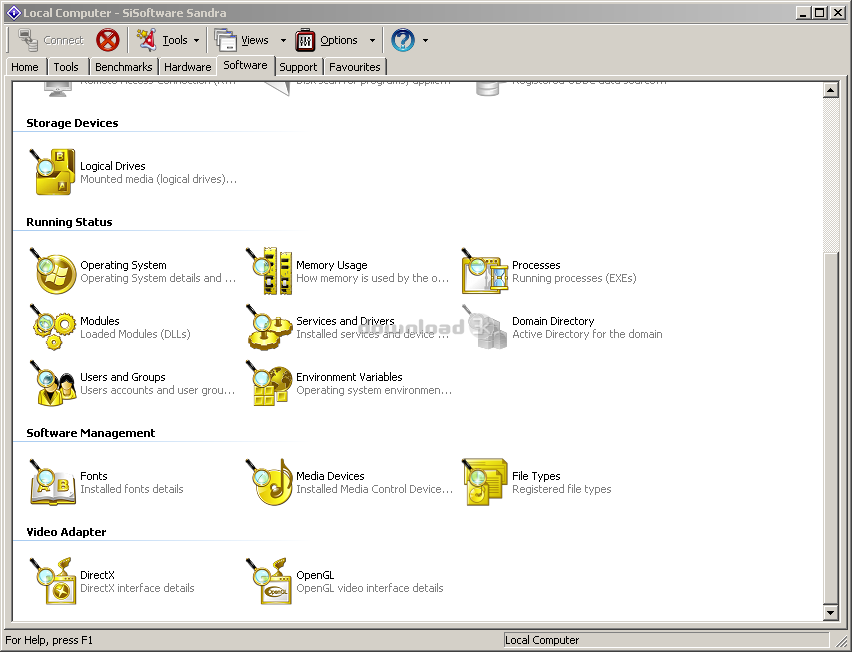Click the vertical scrollbar thumb
The width and height of the screenshot is (852, 652).
coord(830,428)
